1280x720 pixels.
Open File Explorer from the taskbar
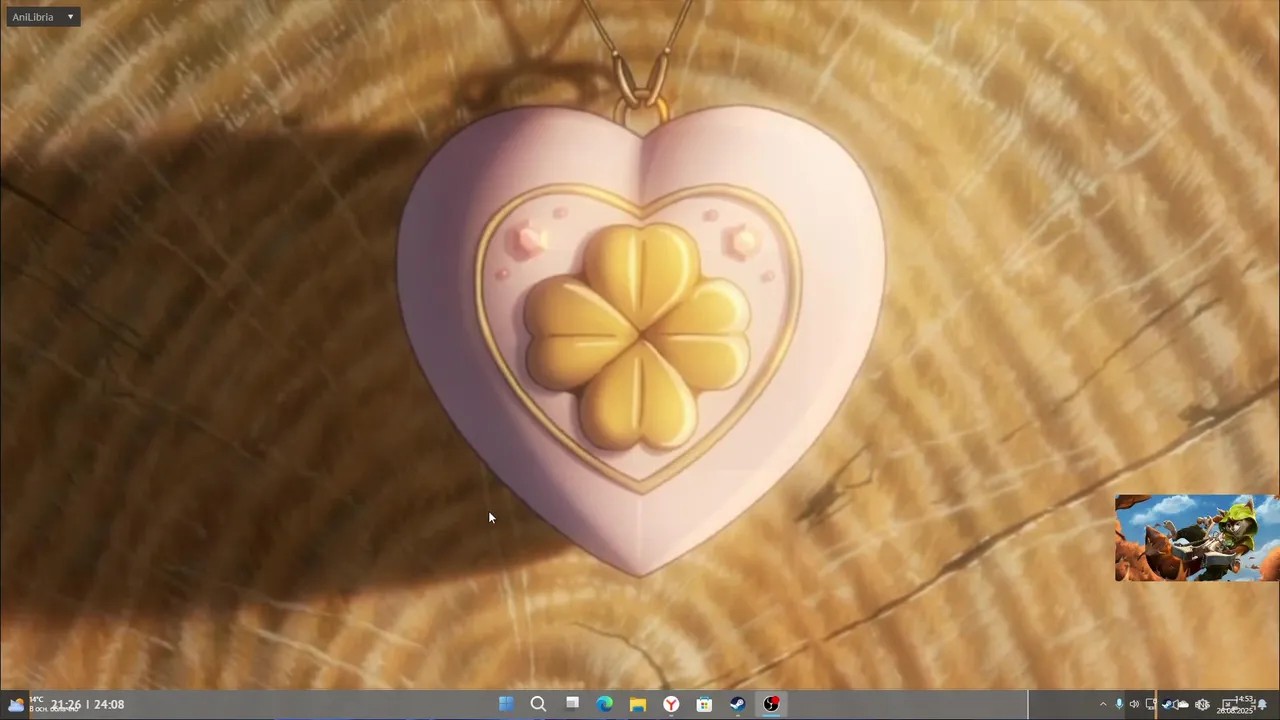[638, 704]
